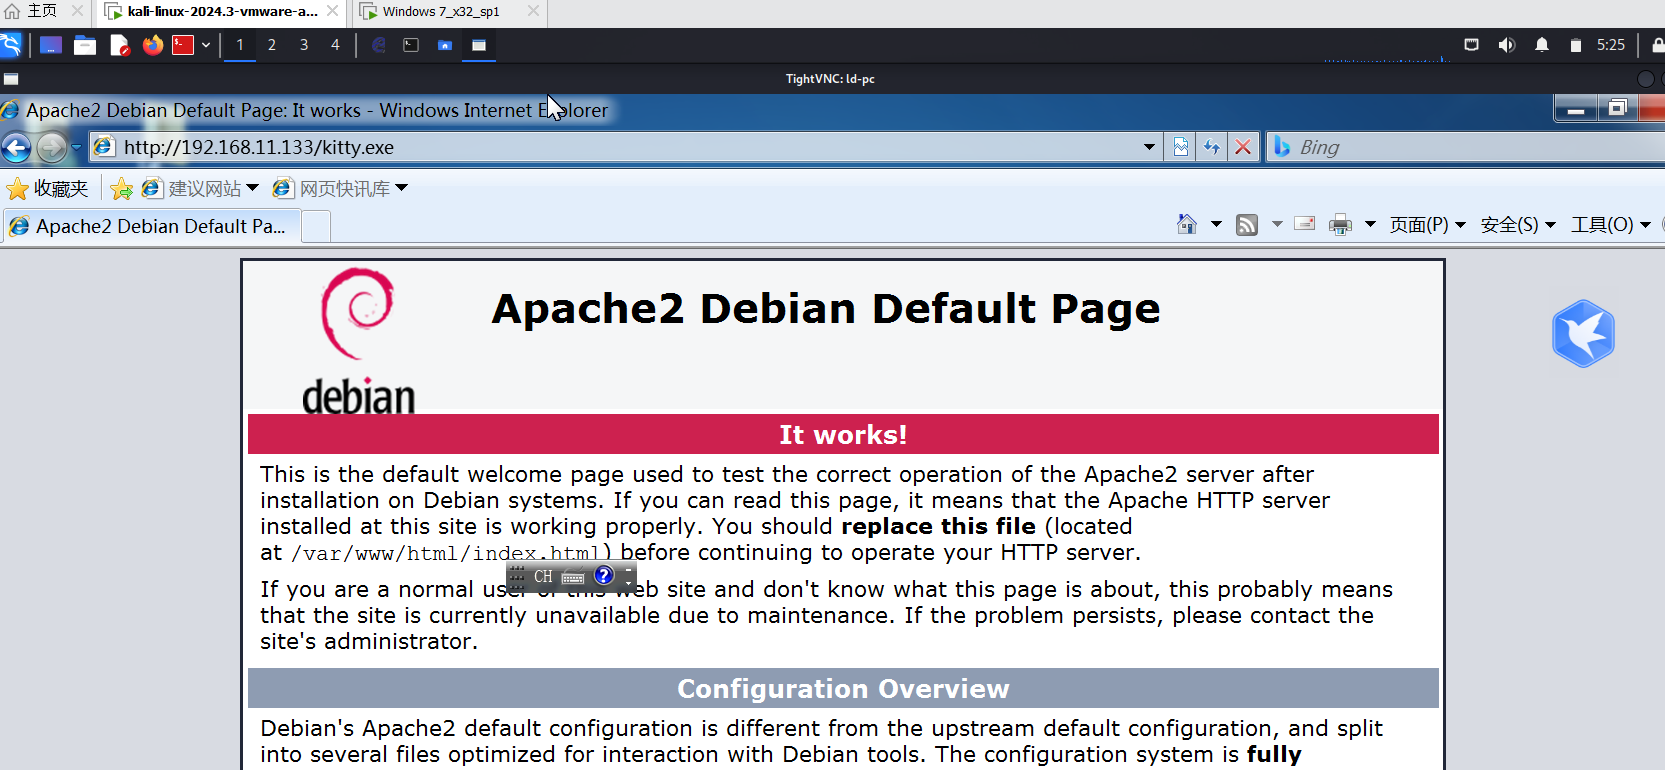This screenshot has height=770, width=1665.
Task: Click the volume speaker icon in tray
Action: coord(1506,45)
